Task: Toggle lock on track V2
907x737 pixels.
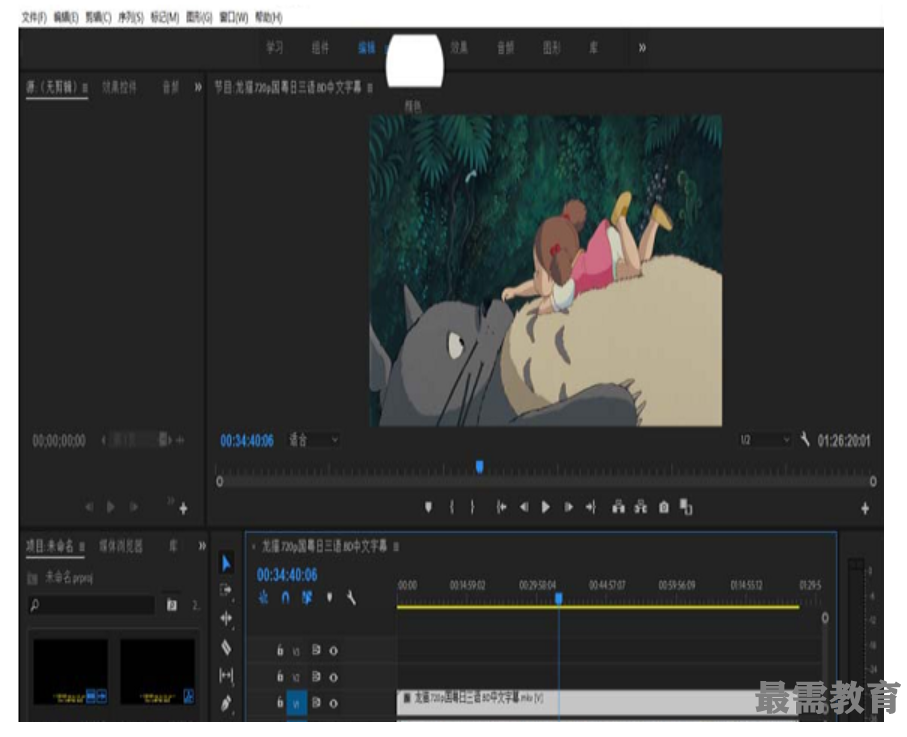Action: [x=280, y=676]
